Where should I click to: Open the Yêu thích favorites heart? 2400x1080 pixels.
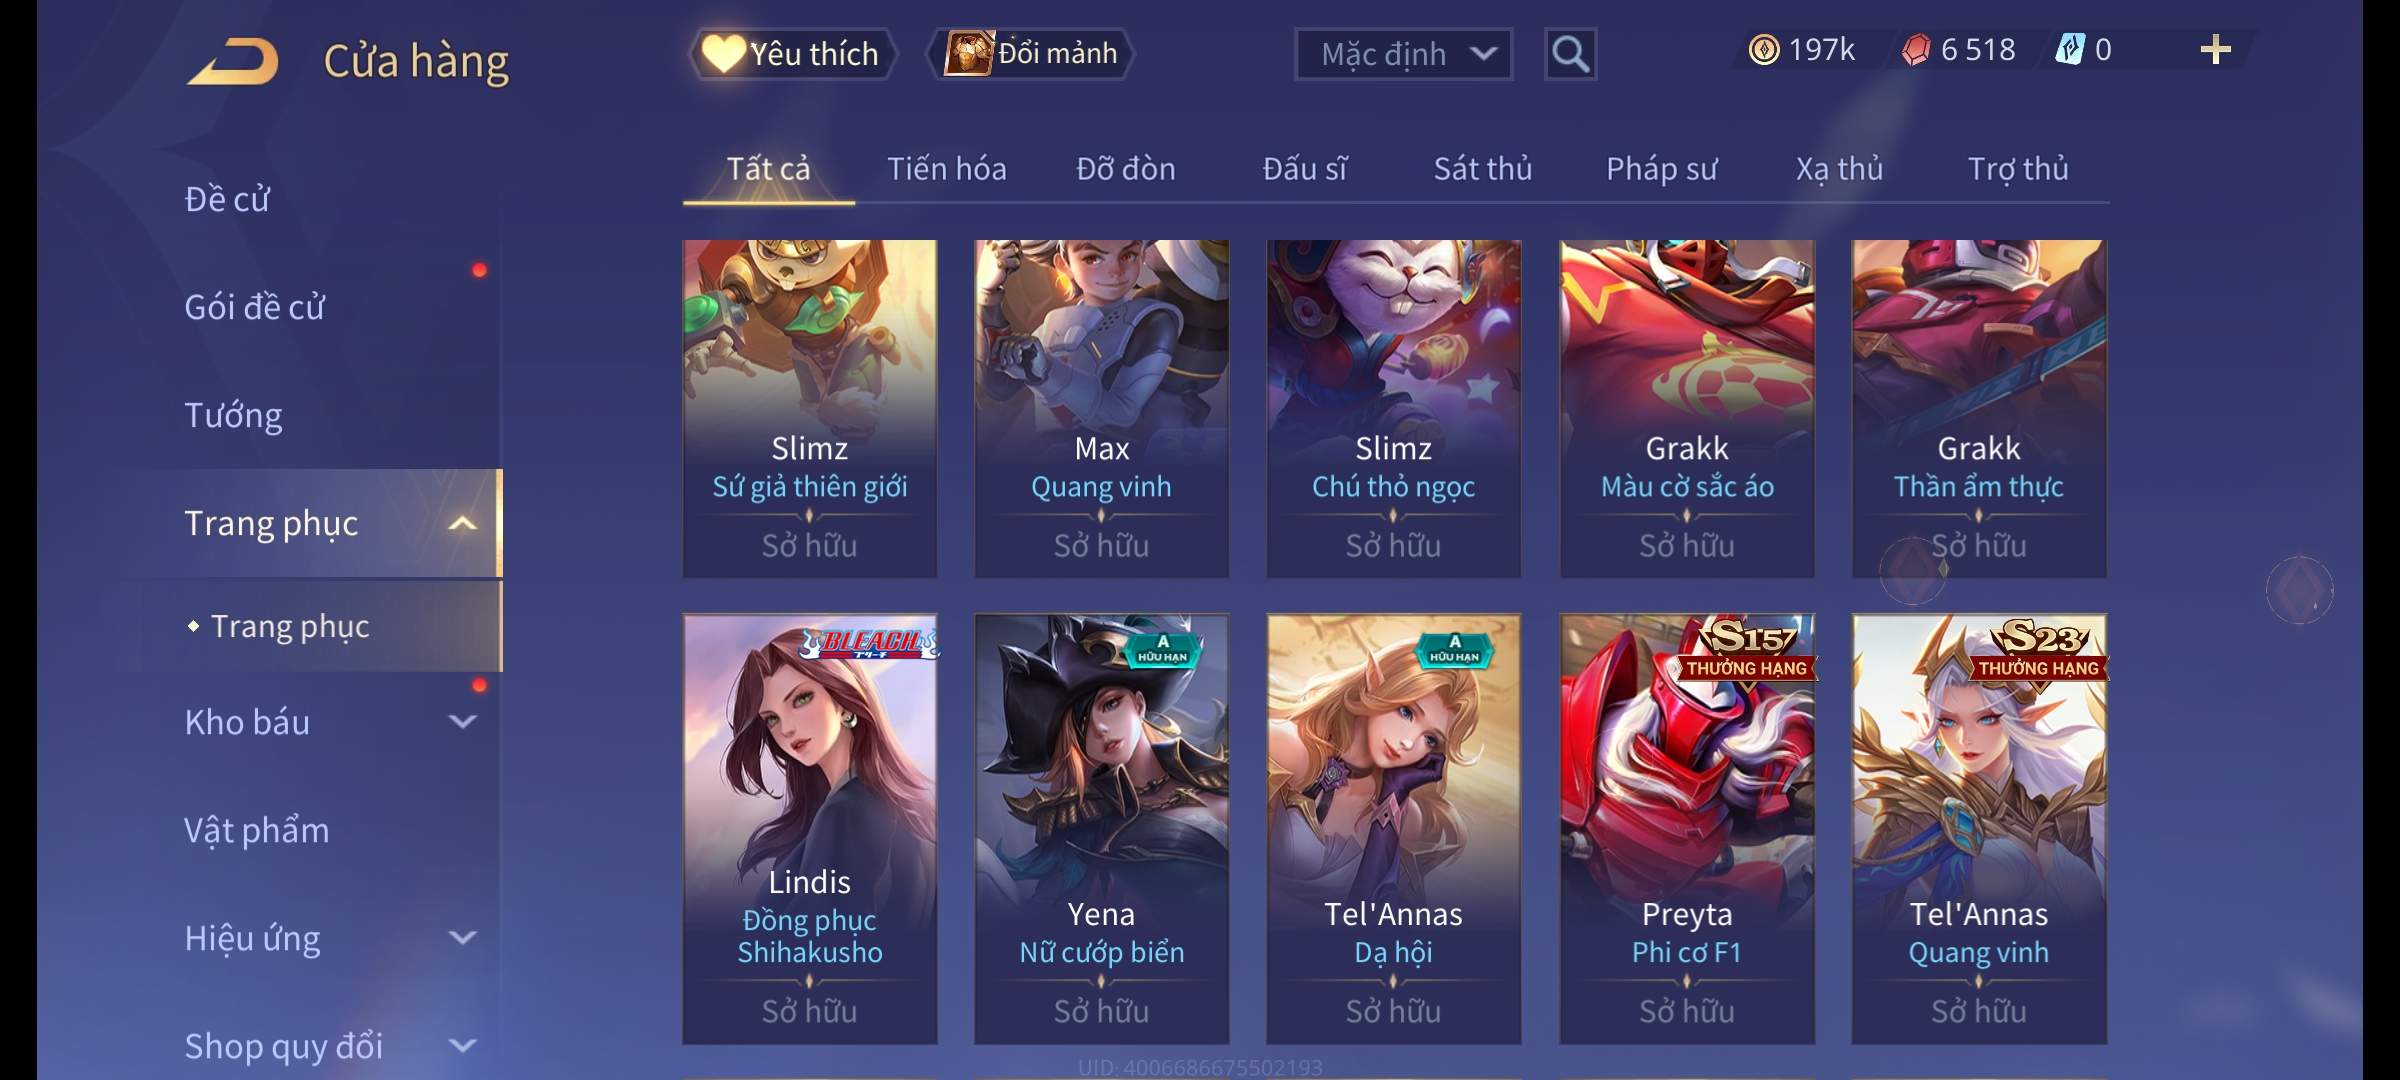(792, 53)
